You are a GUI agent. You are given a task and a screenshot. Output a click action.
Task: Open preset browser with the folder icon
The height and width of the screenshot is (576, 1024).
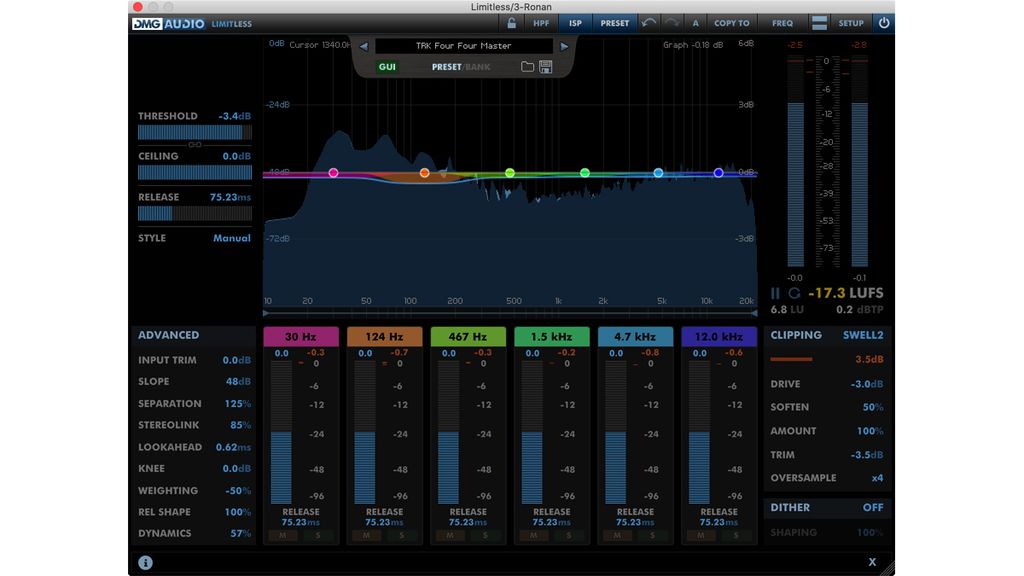click(x=527, y=66)
